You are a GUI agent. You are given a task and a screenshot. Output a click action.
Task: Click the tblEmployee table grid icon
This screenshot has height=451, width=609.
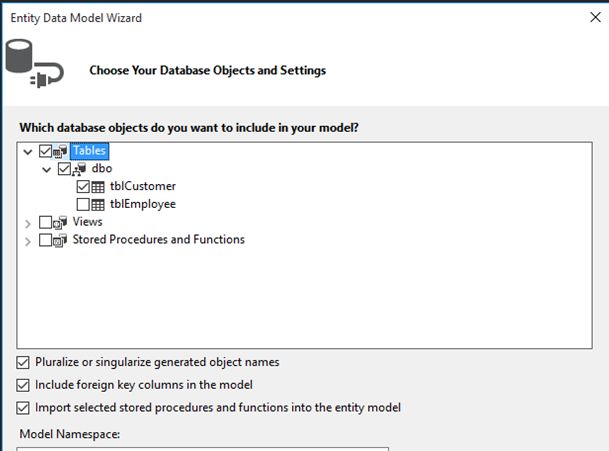(x=98, y=204)
